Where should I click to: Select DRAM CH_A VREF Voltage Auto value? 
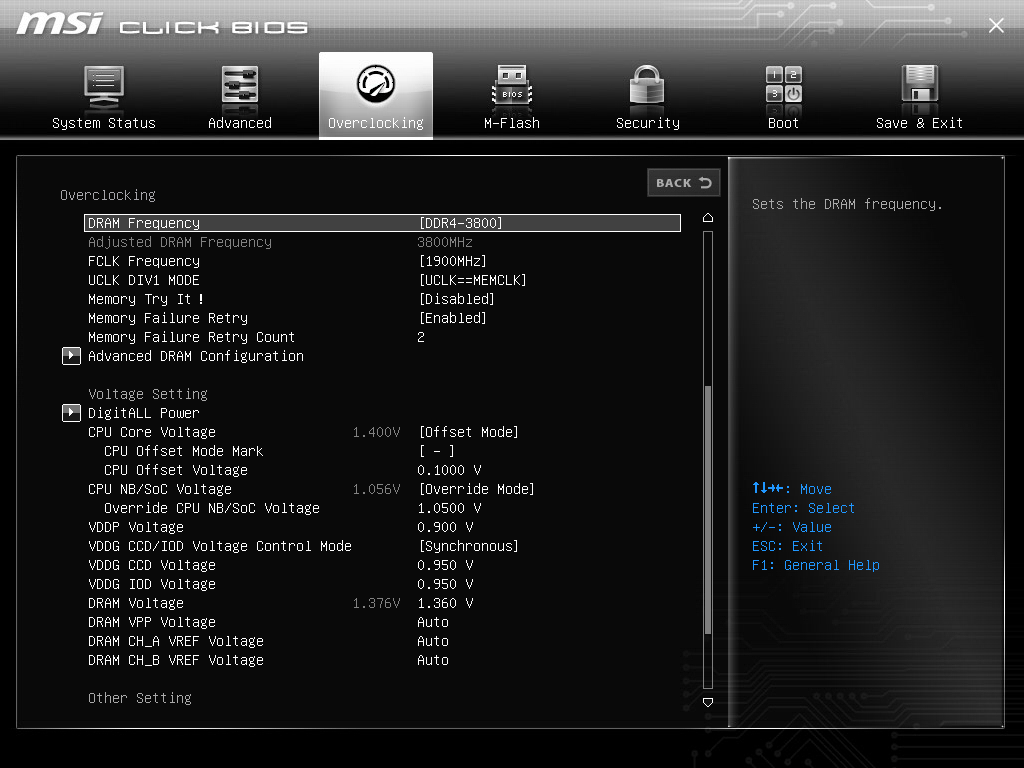(x=433, y=641)
